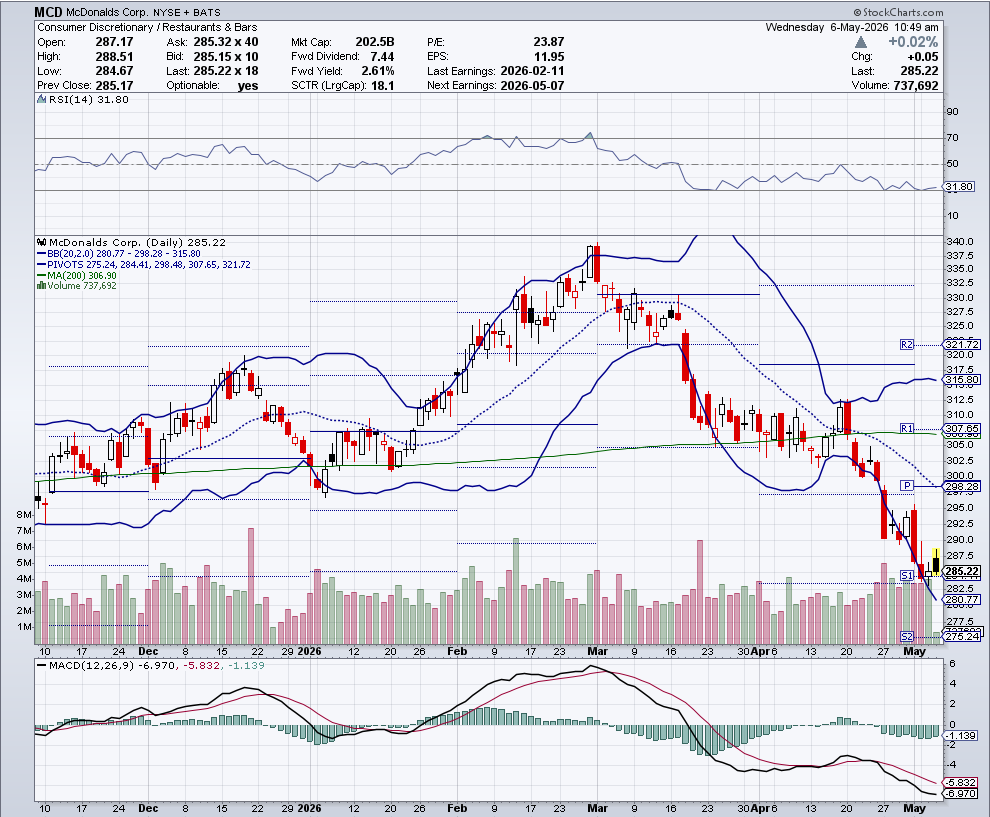Click the RSI indicator icon beside RSI(14)
The image size is (990, 817).
42,99
